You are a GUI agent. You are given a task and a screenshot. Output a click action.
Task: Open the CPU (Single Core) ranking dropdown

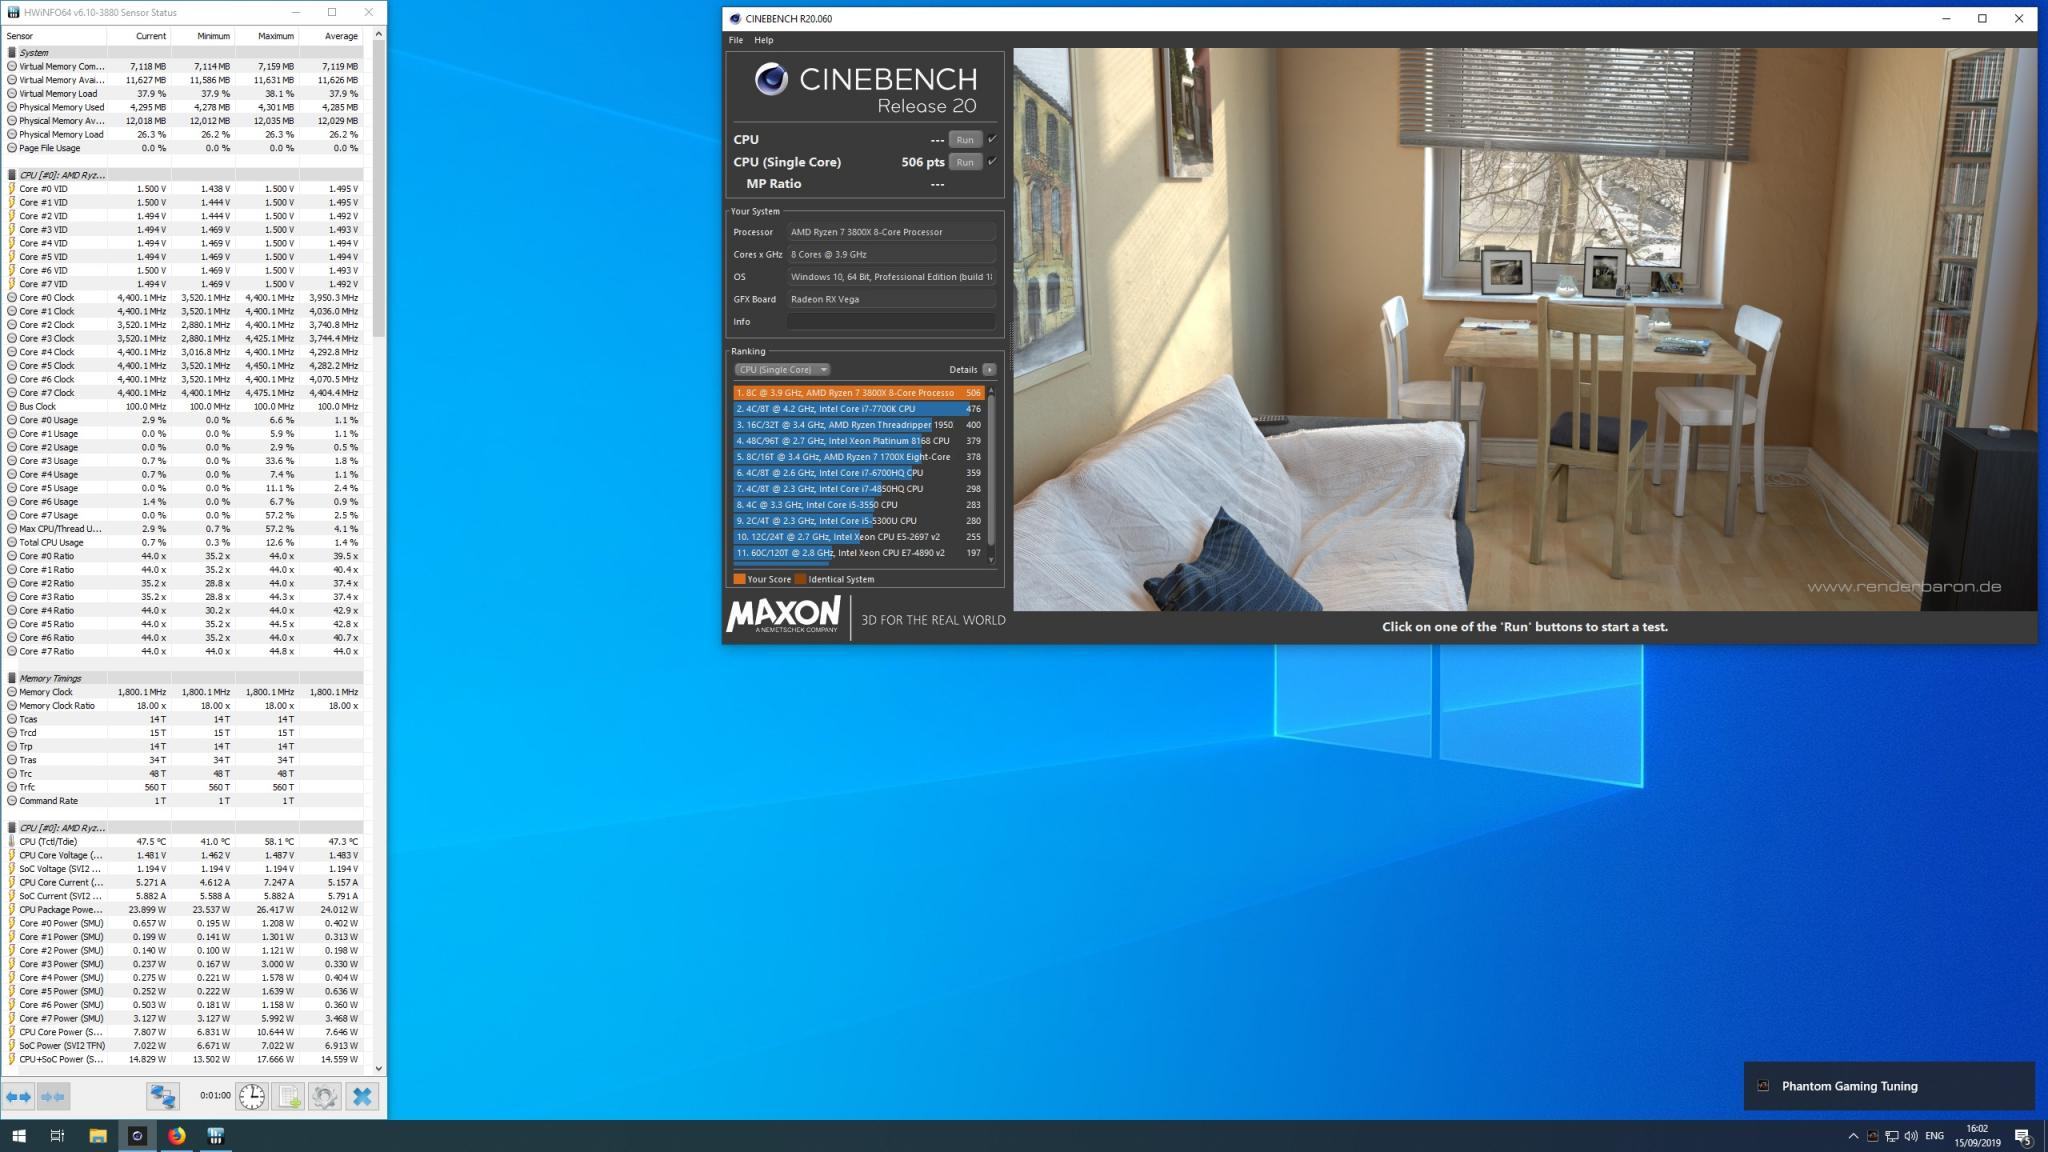click(781, 370)
